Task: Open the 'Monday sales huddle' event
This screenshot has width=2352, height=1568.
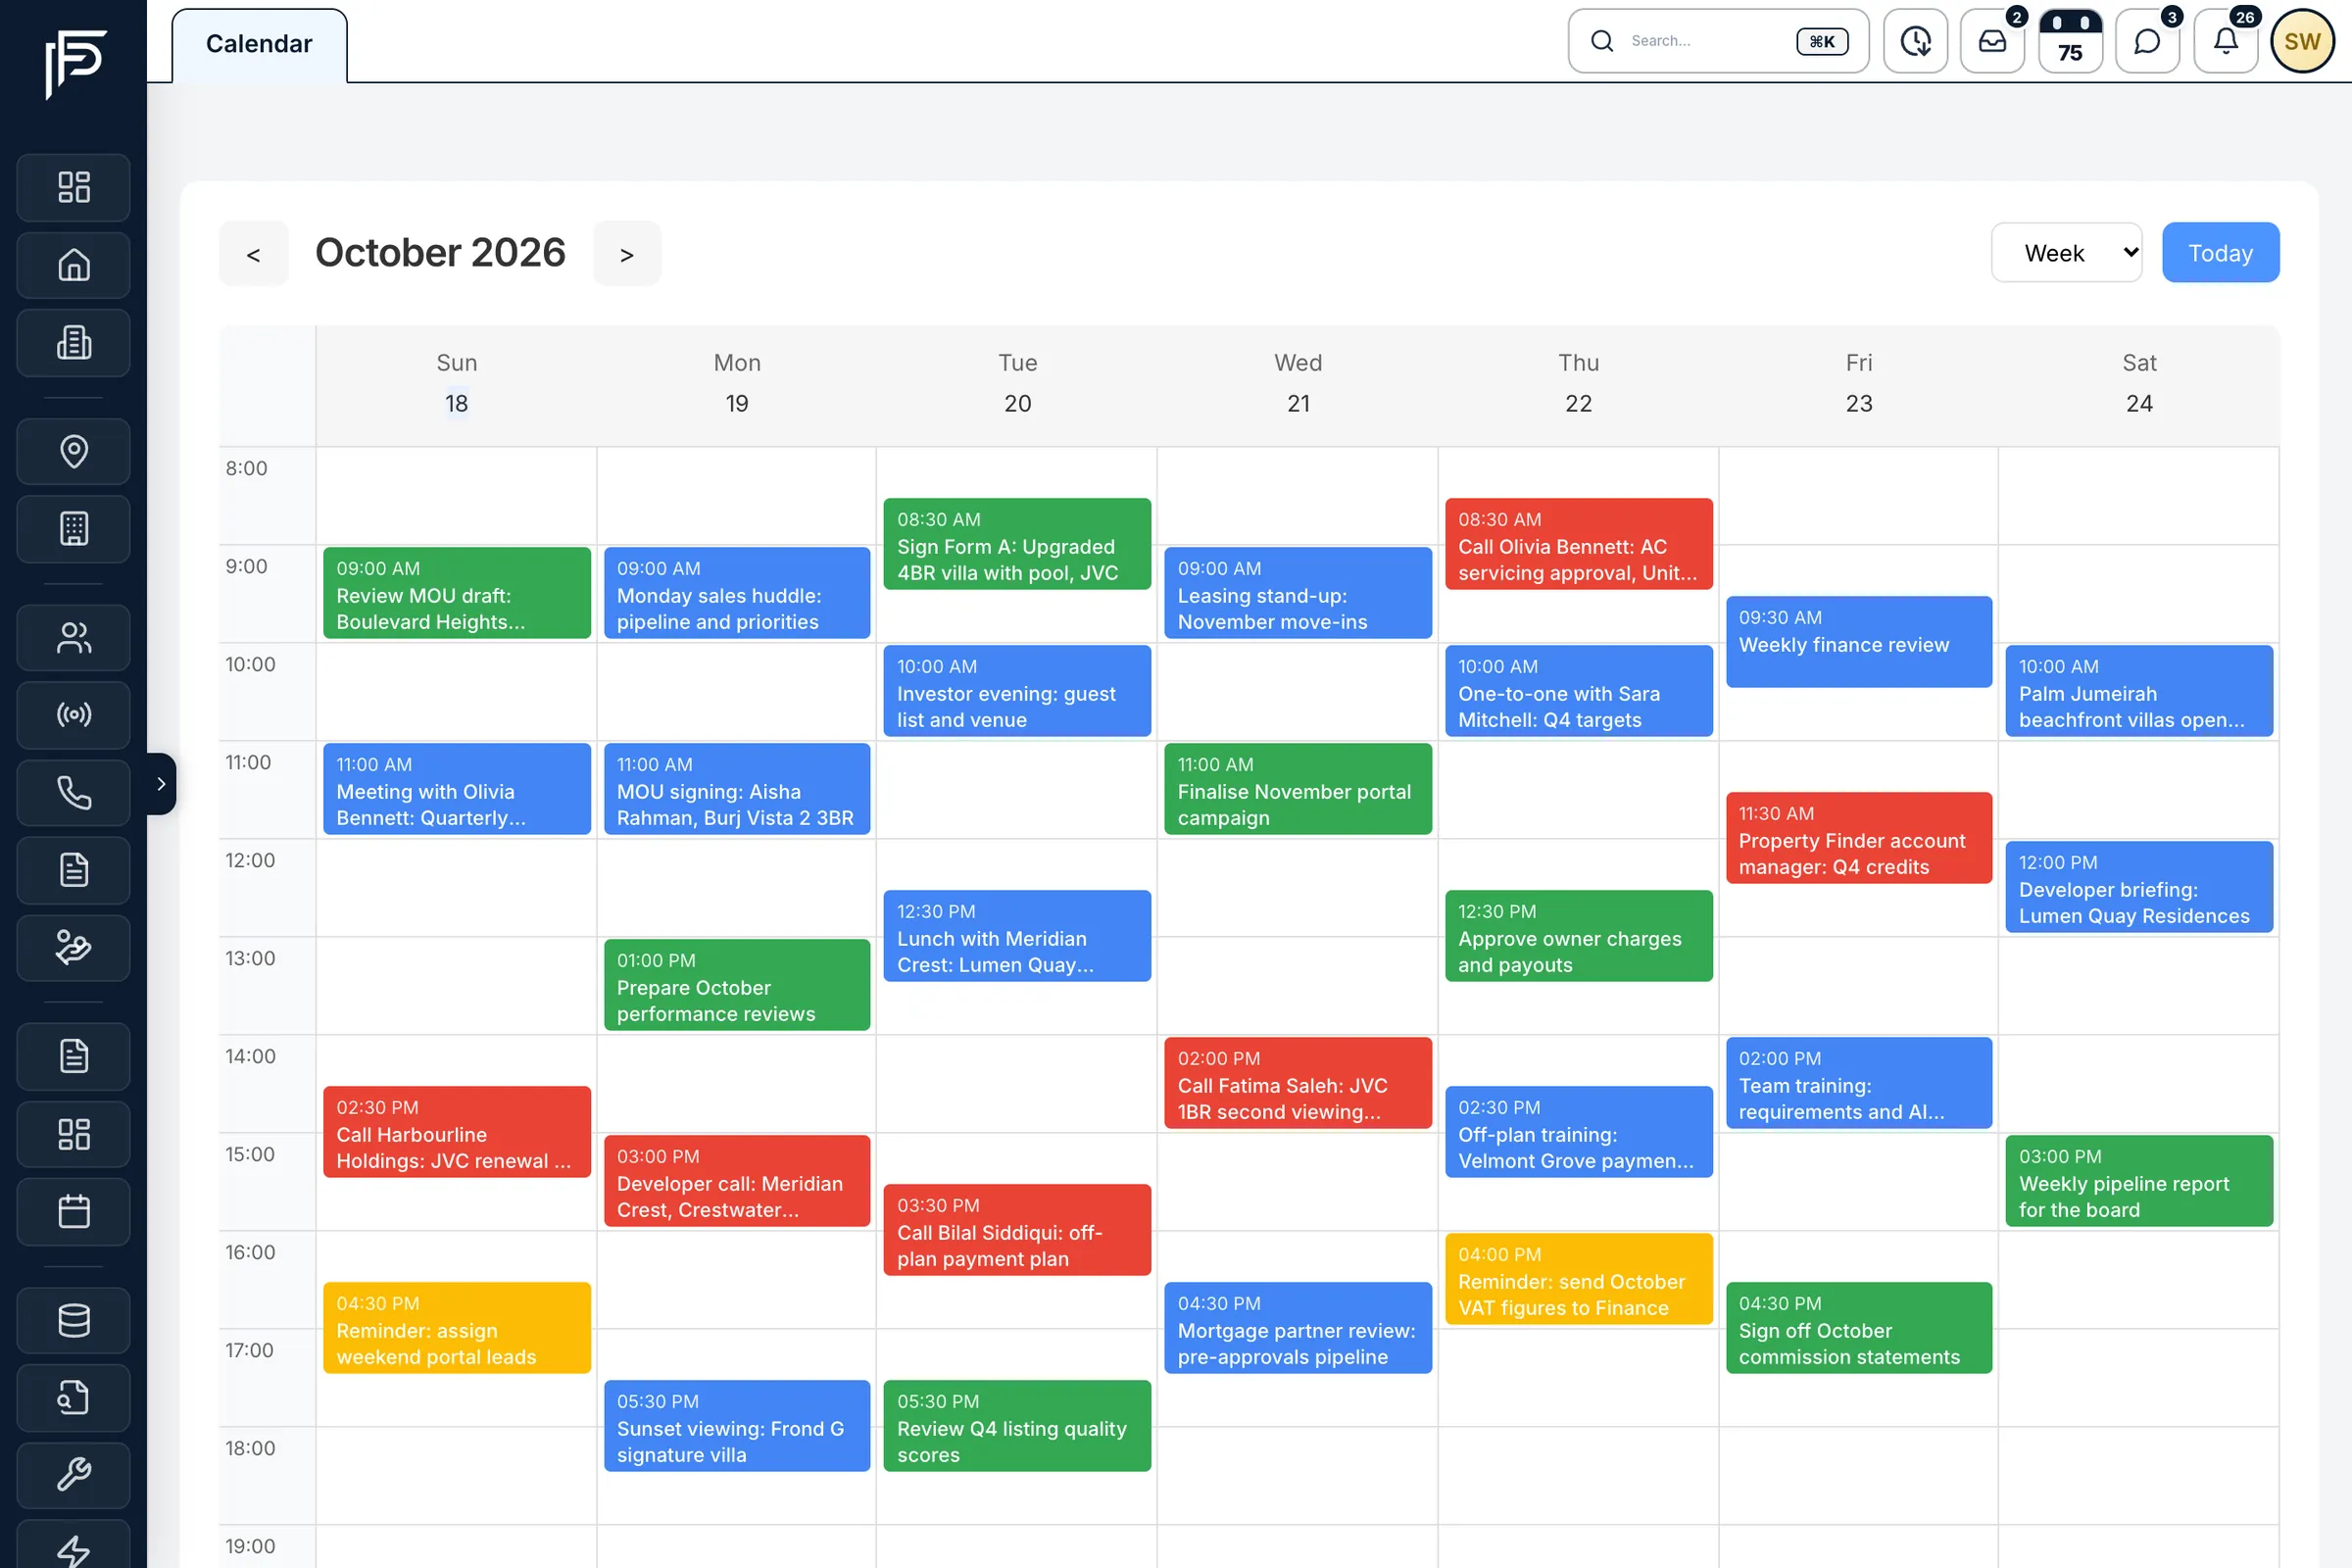Action: pyautogui.click(x=737, y=593)
